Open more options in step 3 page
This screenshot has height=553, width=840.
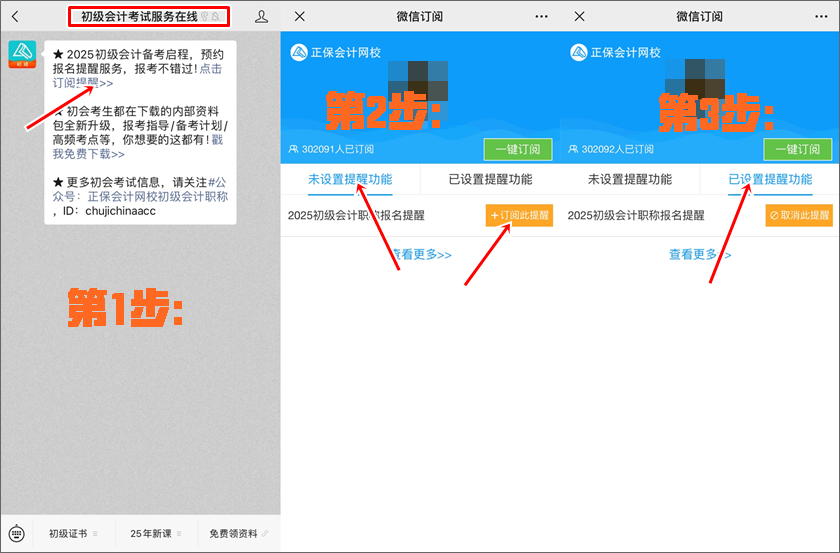[821, 17]
